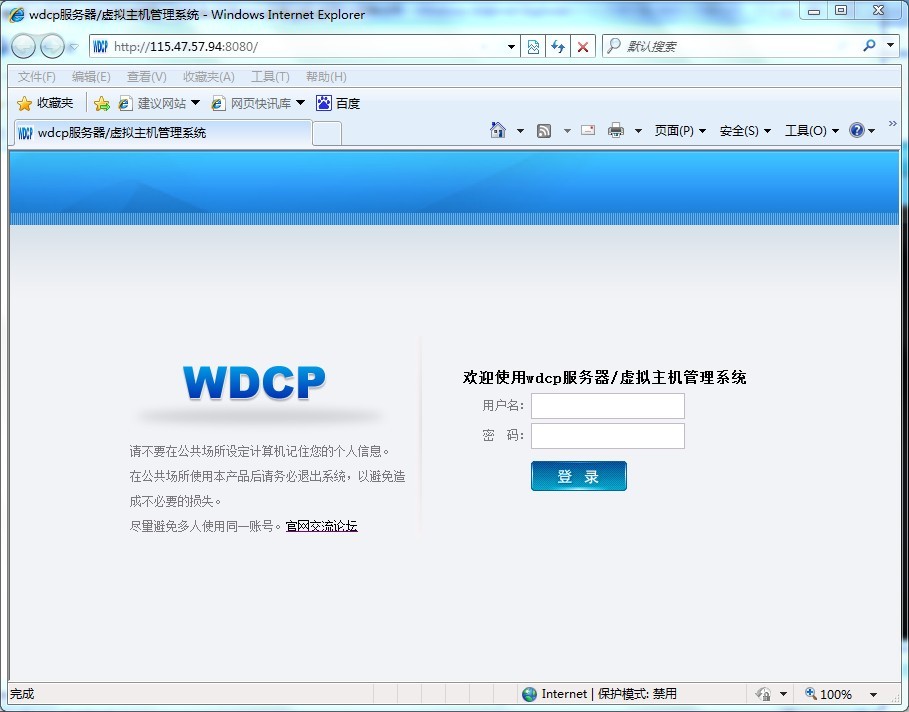Click the Internet zone globe icon
The width and height of the screenshot is (909, 712).
pyautogui.click(x=529, y=694)
